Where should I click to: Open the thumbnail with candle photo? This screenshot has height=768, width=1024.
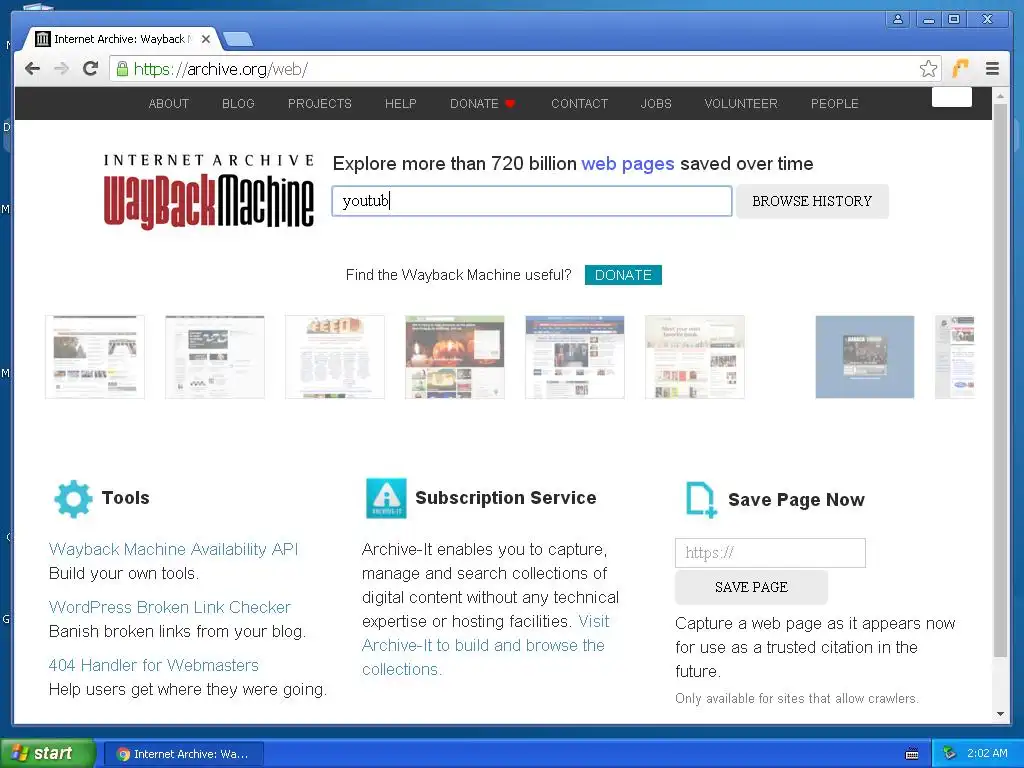(x=455, y=357)
